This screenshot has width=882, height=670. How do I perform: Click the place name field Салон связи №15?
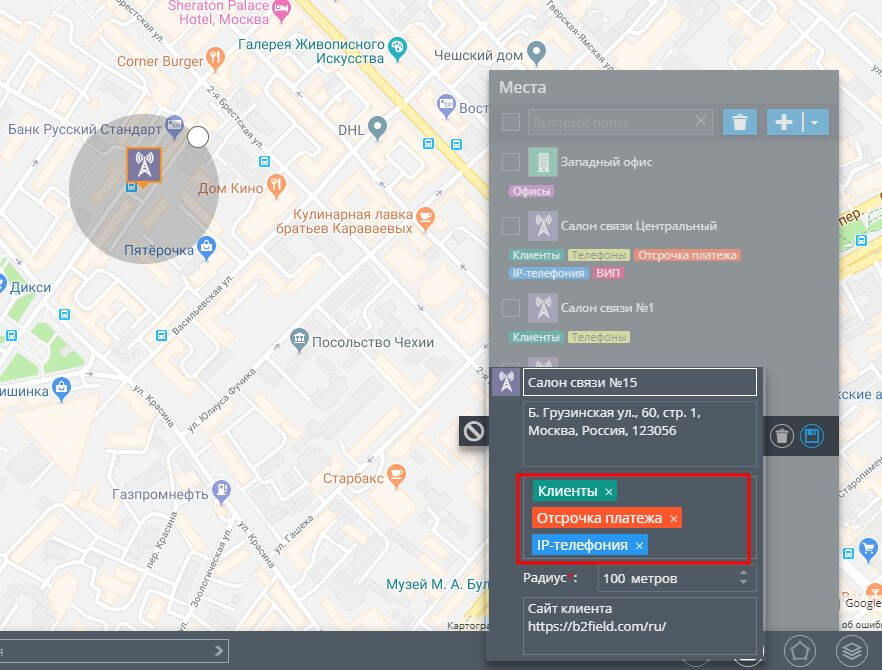coord(640,383)
